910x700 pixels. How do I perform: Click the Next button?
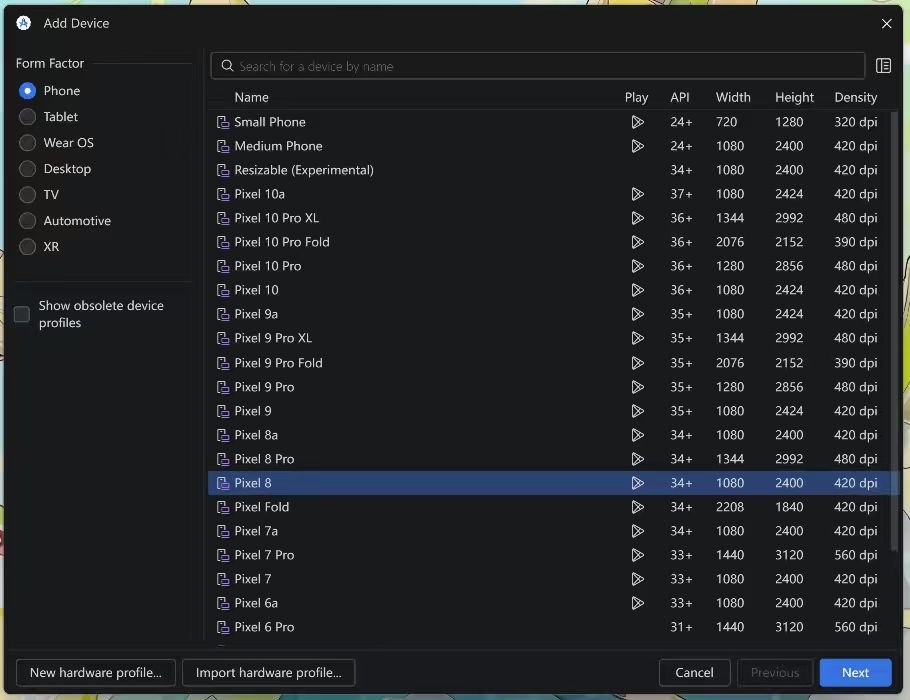point(855,672)
